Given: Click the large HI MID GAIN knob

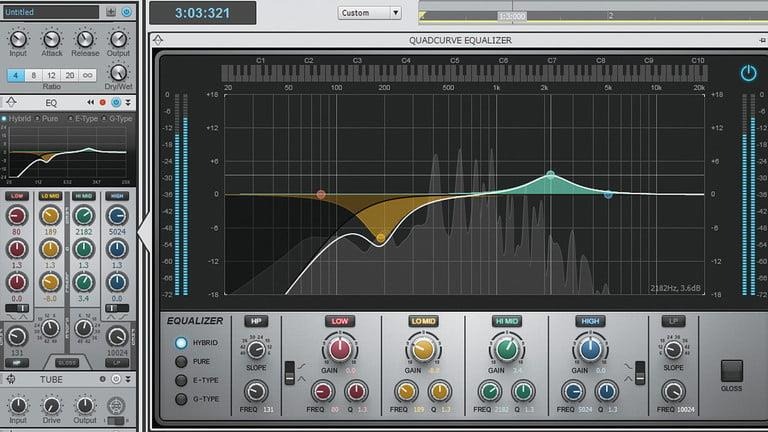Looking at the screenshot, I should pyautogui.click(x=506, y=349).
